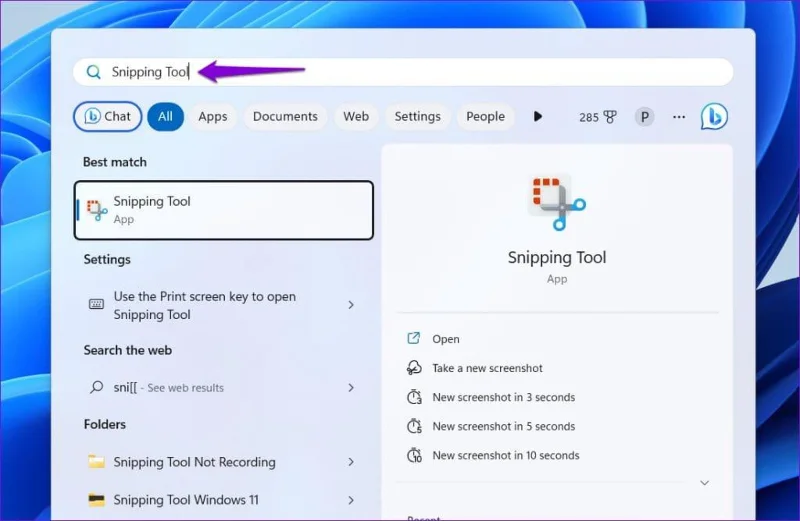Click the 3-second timer icon
800x521 pixels.
(414, 396)
